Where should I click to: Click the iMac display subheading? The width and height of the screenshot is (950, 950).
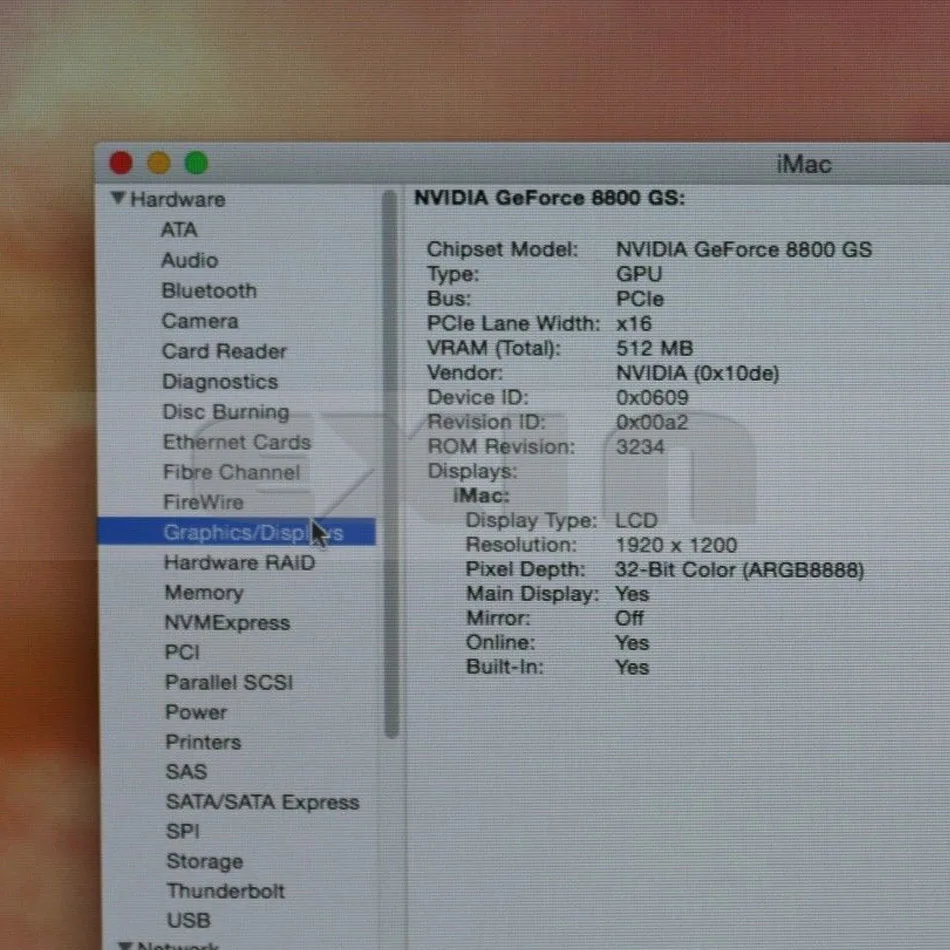(x=481, y=496)
